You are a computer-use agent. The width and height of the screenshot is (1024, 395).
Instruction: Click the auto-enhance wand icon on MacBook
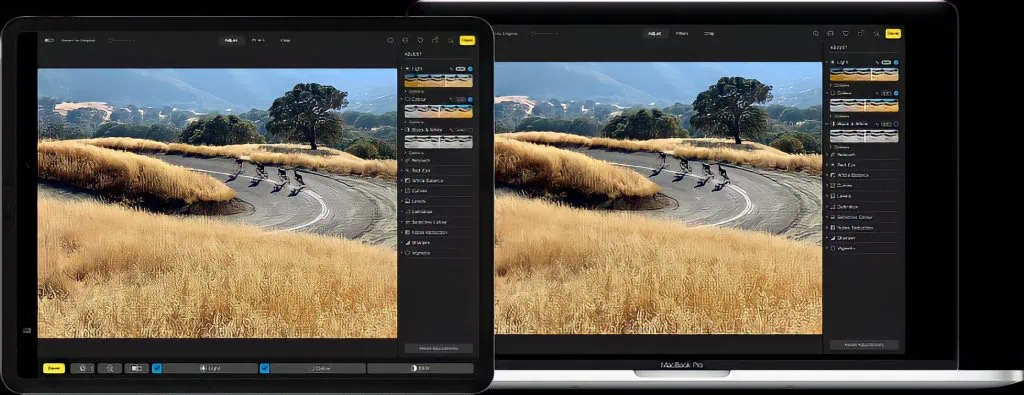click(x=876, y=33)
